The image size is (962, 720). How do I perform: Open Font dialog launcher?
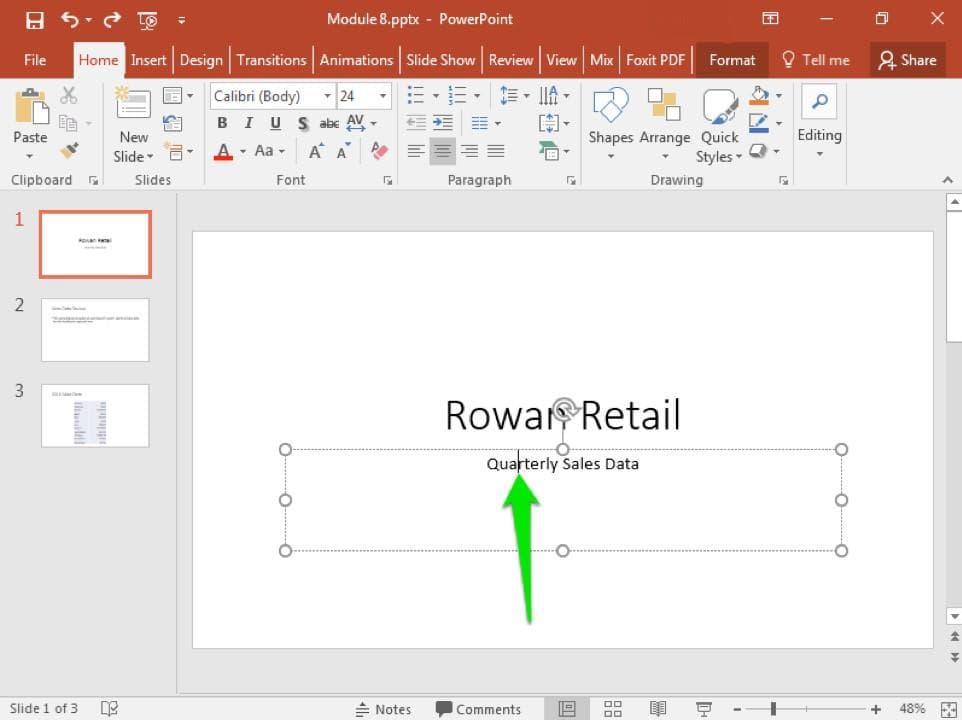coord(388,180)
